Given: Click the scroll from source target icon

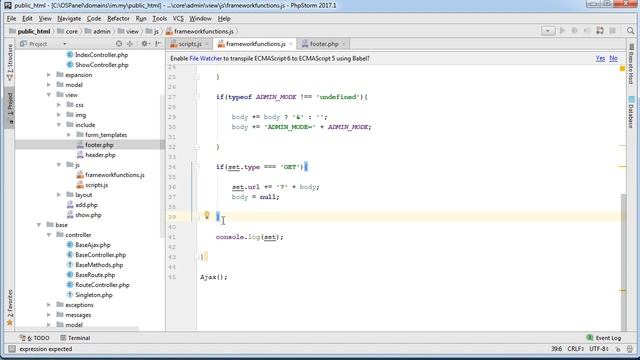Looking at the screenshot, I should point(119,44).
